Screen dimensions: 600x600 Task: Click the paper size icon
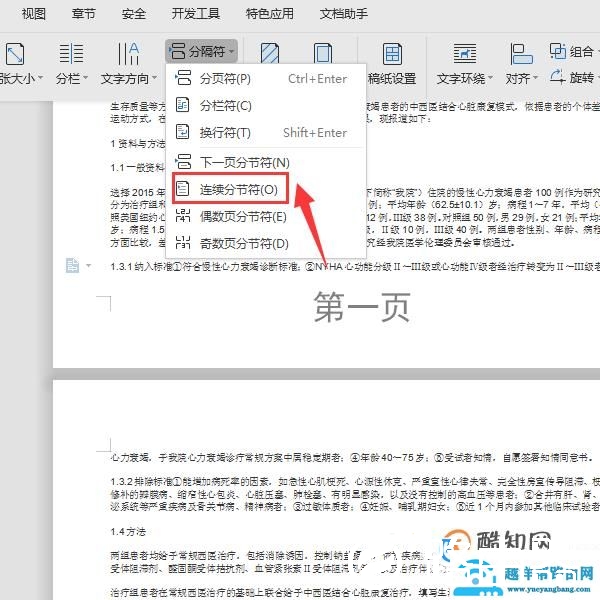point(15,54)
